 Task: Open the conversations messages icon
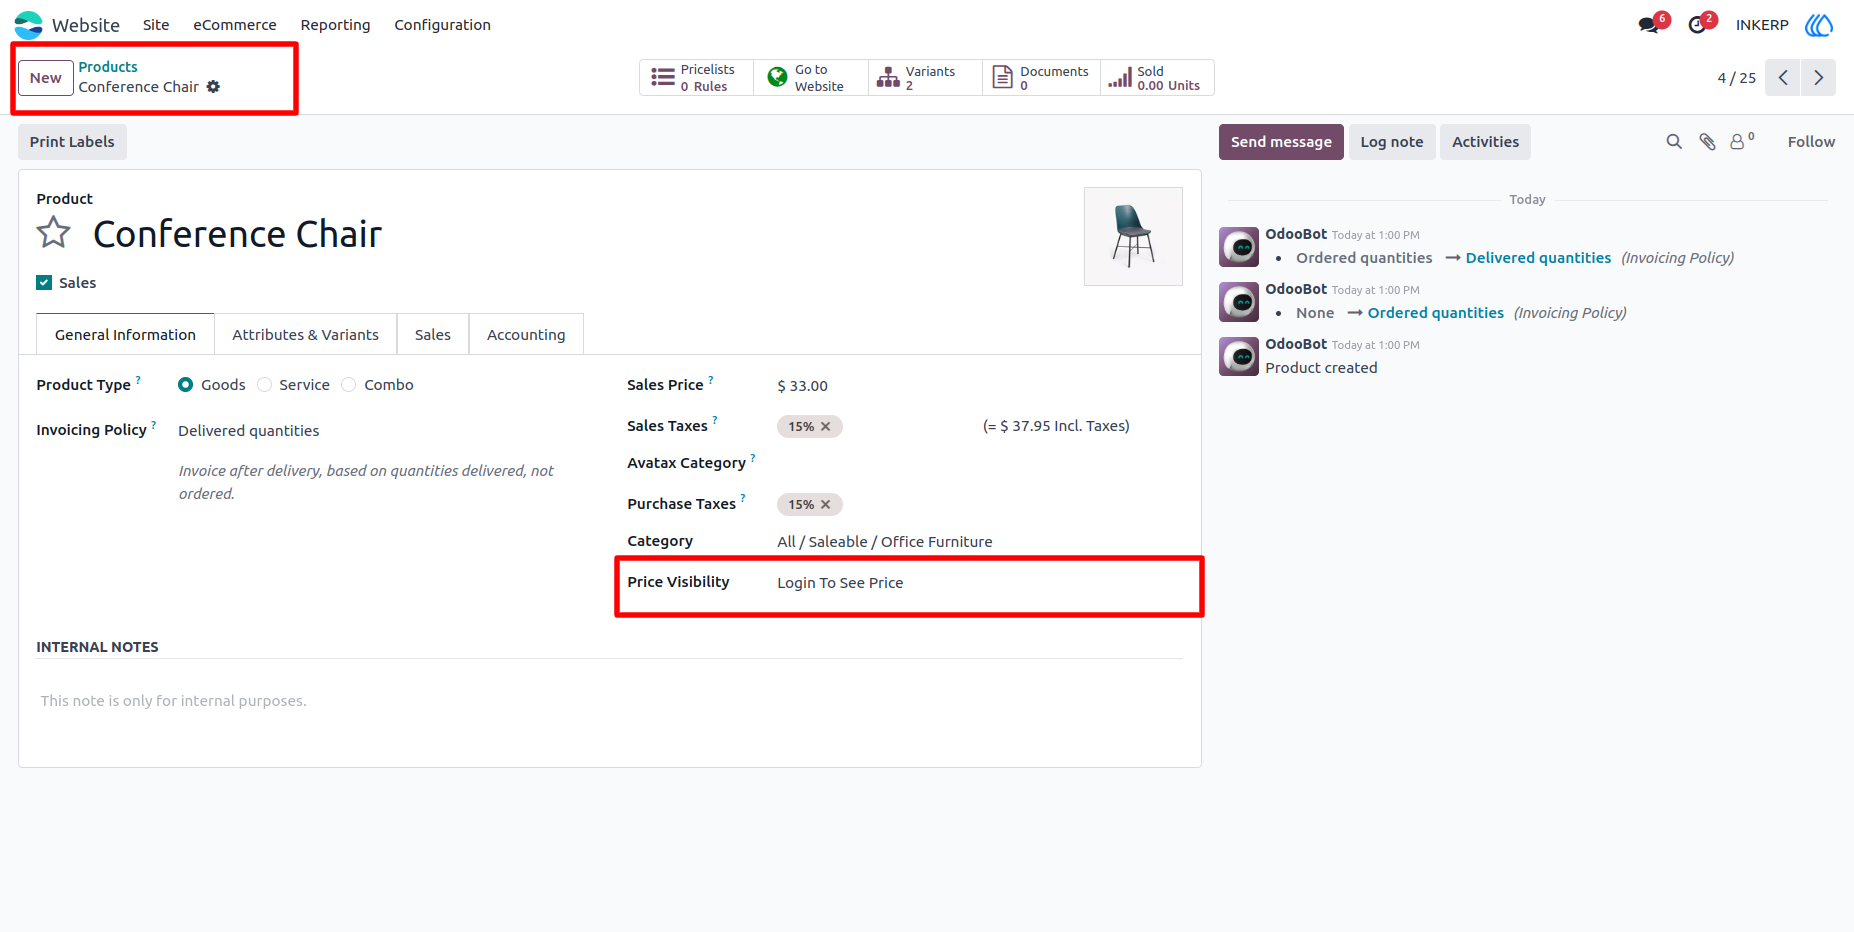click(1648, 25)
